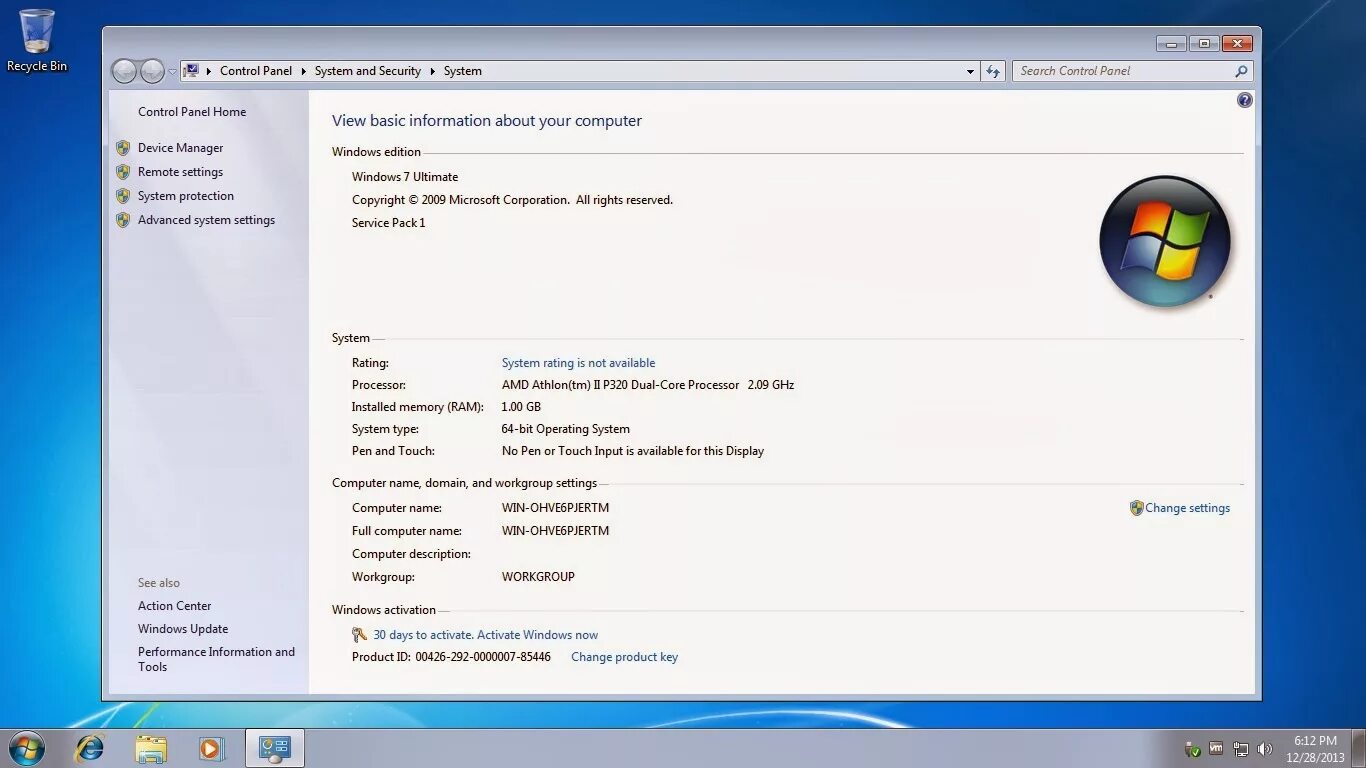Click the 1.00 GB installed memory value
1366x768 pixels.
(521, 407)
